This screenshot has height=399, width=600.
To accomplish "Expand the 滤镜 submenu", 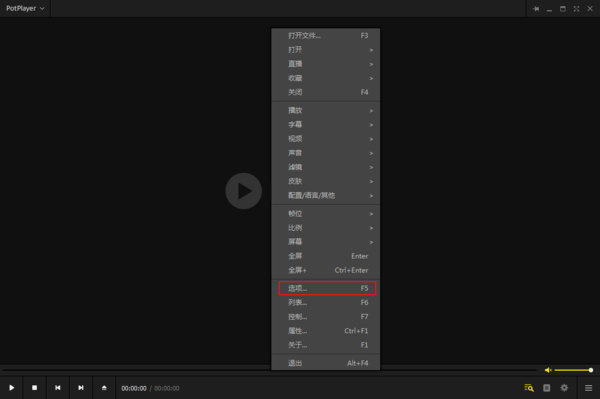I will click(326, 167).
